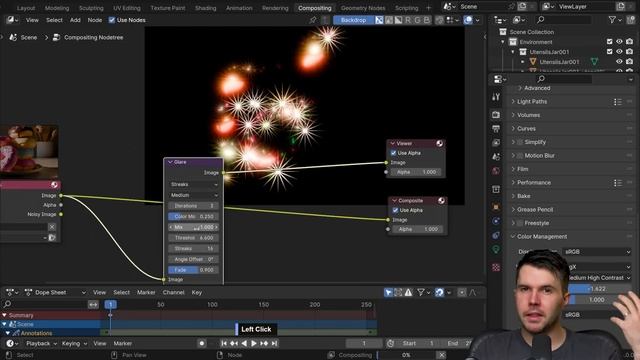Screen dimensions: 640x360
Task: Click the pin node tree icon
Action: 313,20
